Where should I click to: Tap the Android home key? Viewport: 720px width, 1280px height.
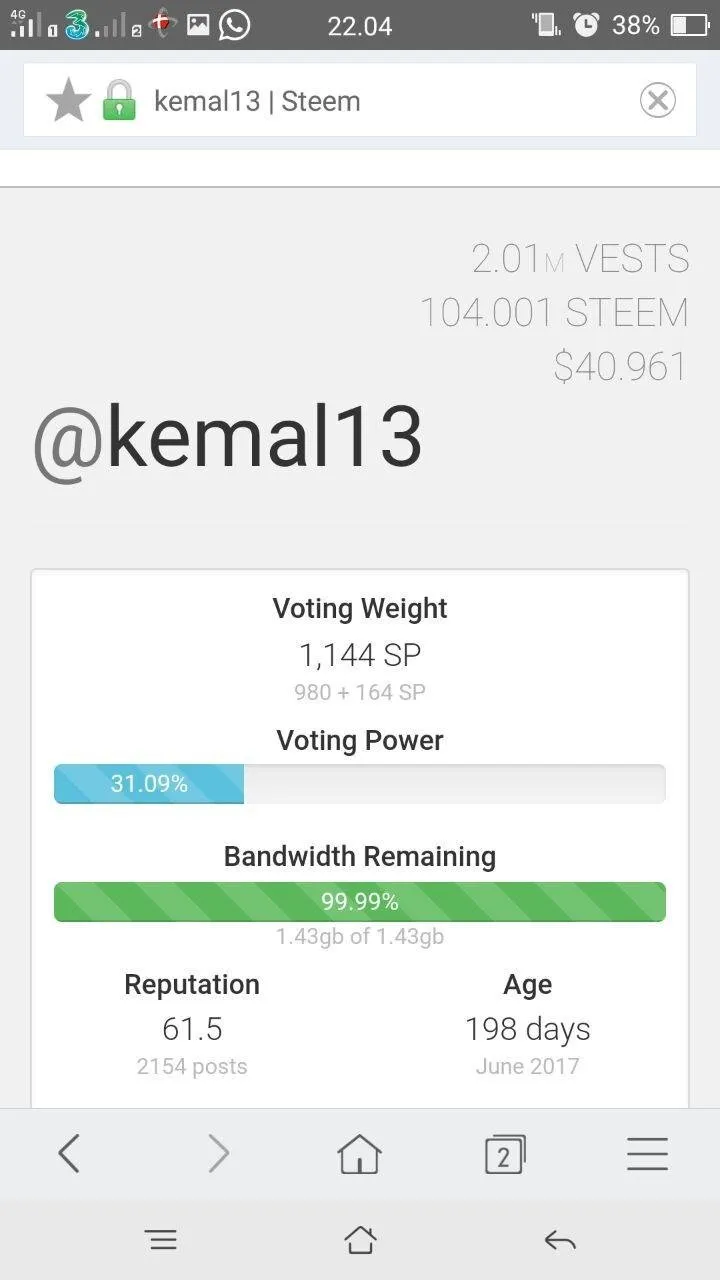pos(360,1240)
